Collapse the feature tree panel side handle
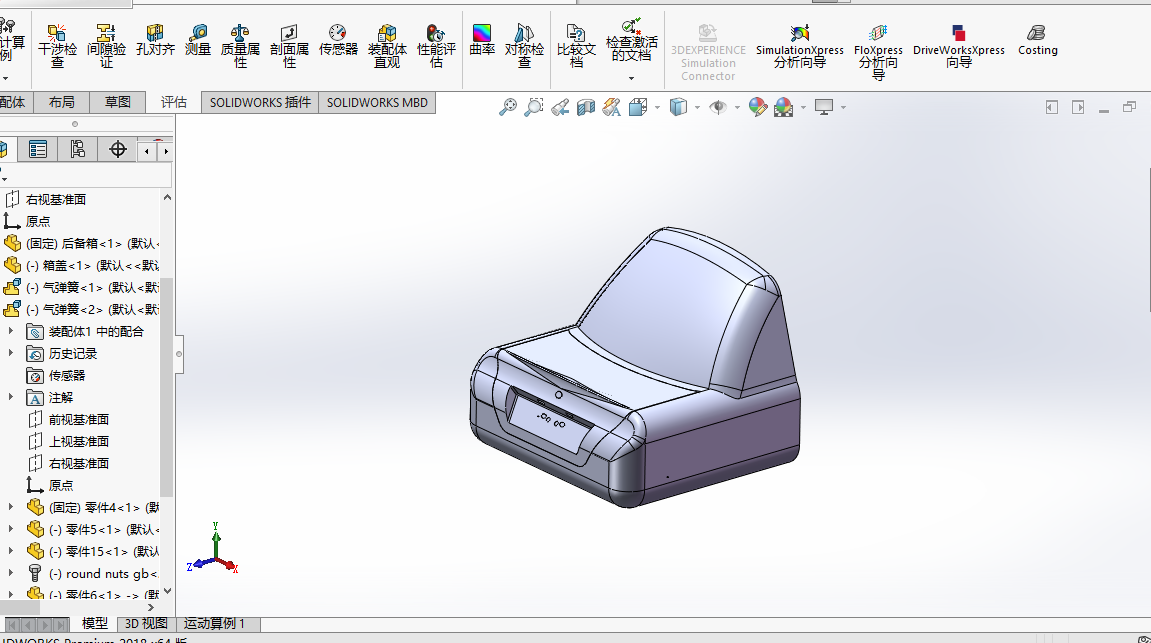This screenshot has width=1151, height=643. point(179,353)
